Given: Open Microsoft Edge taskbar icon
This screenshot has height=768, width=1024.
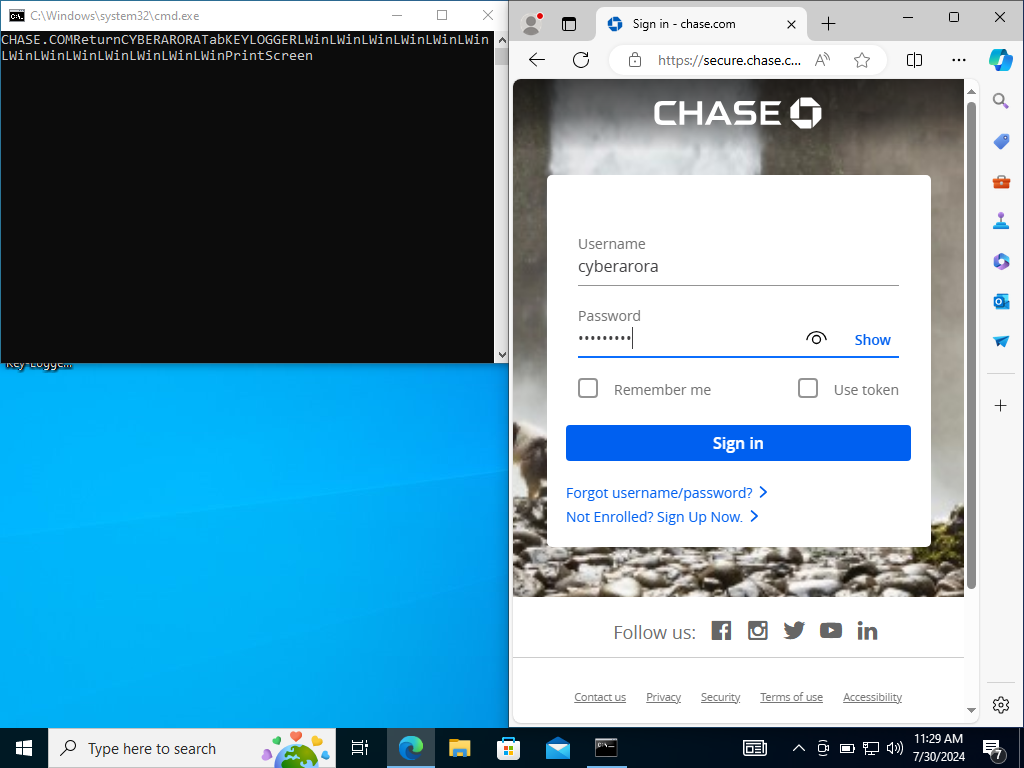Looking at the screenshot, I should pyautogui.click(x=411, y=748).
